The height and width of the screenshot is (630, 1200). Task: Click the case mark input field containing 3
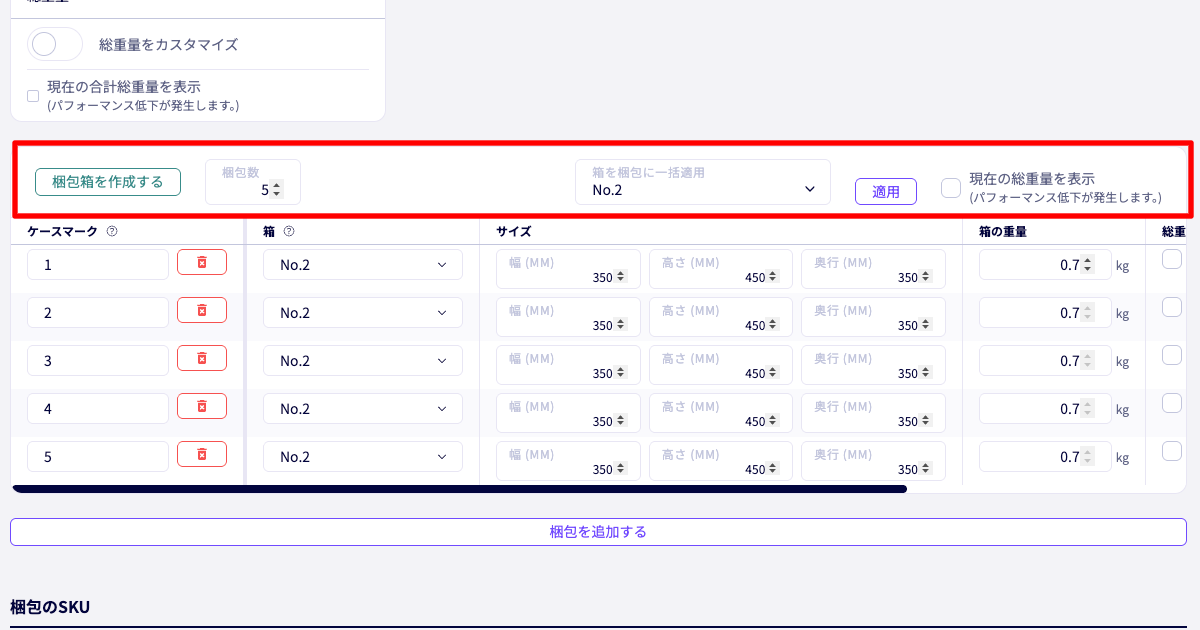[x=98, y=361]
